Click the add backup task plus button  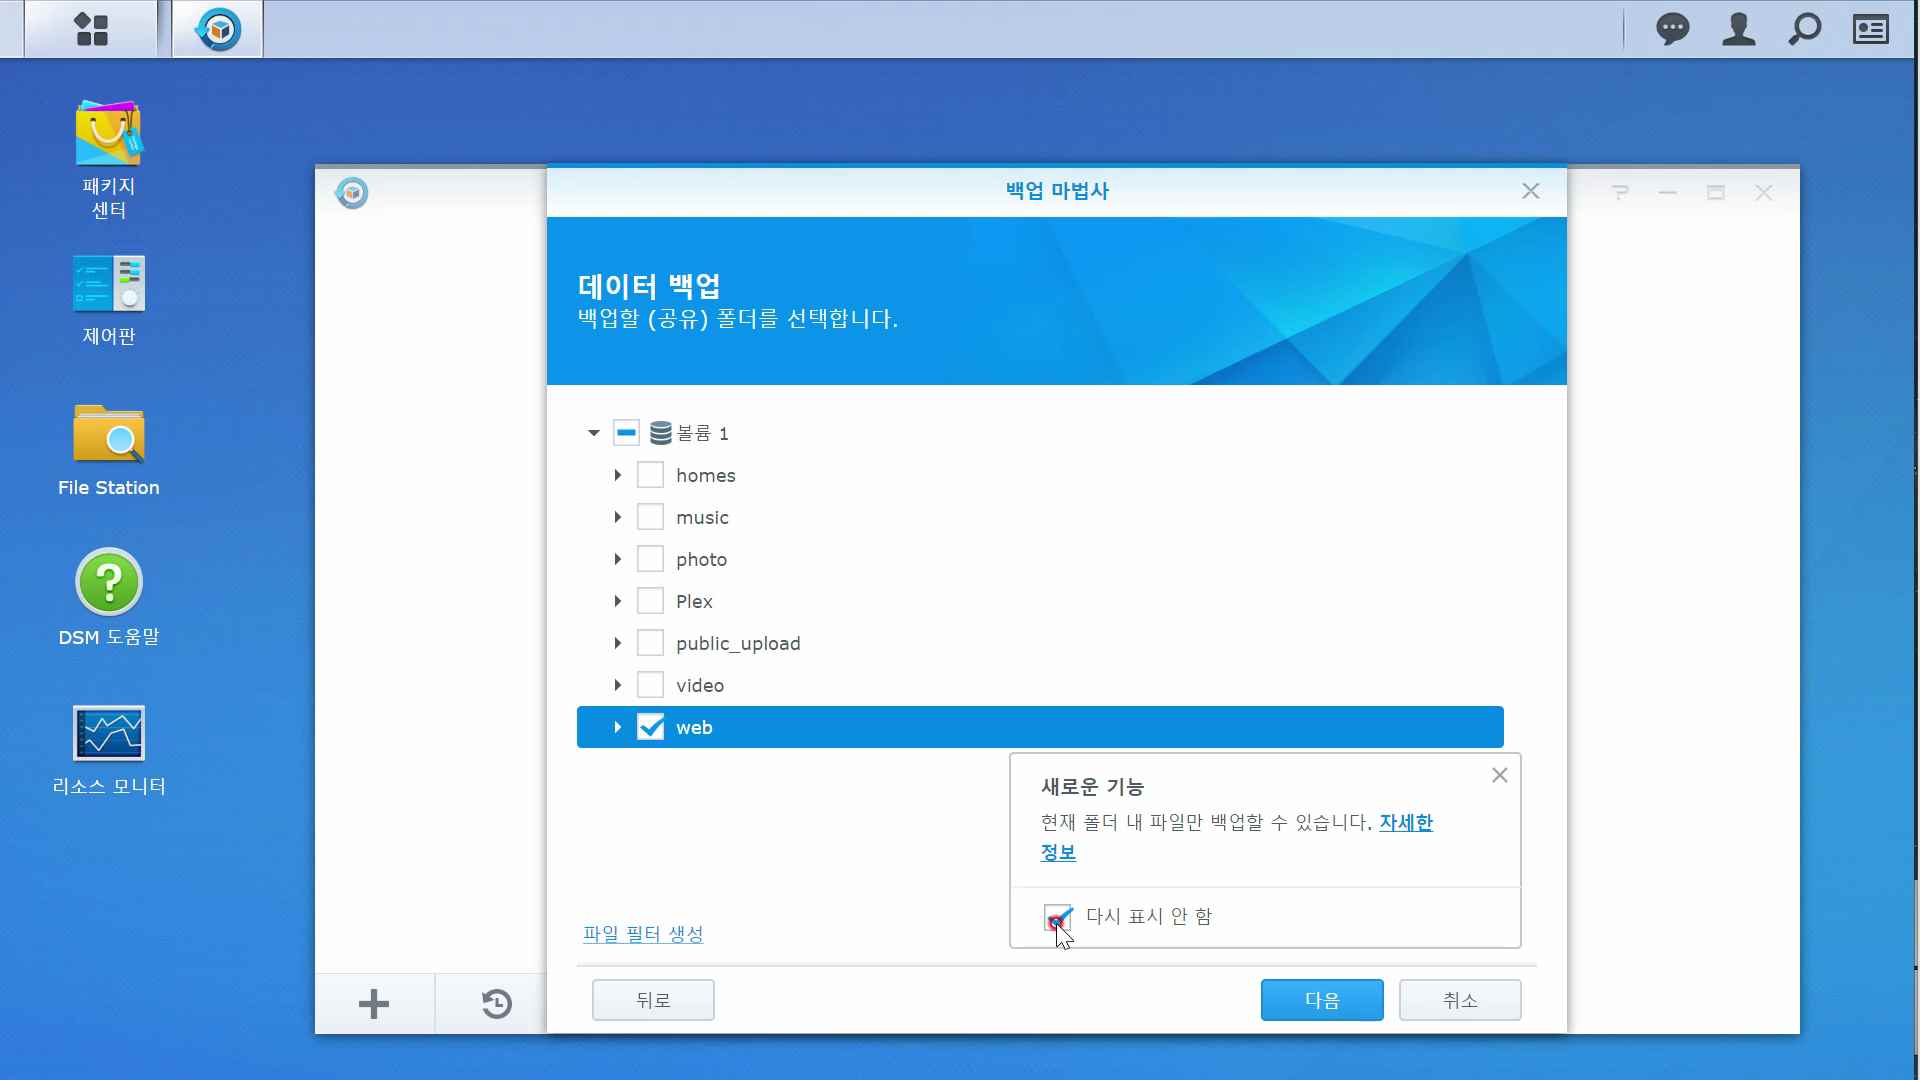pos(374,1003)
